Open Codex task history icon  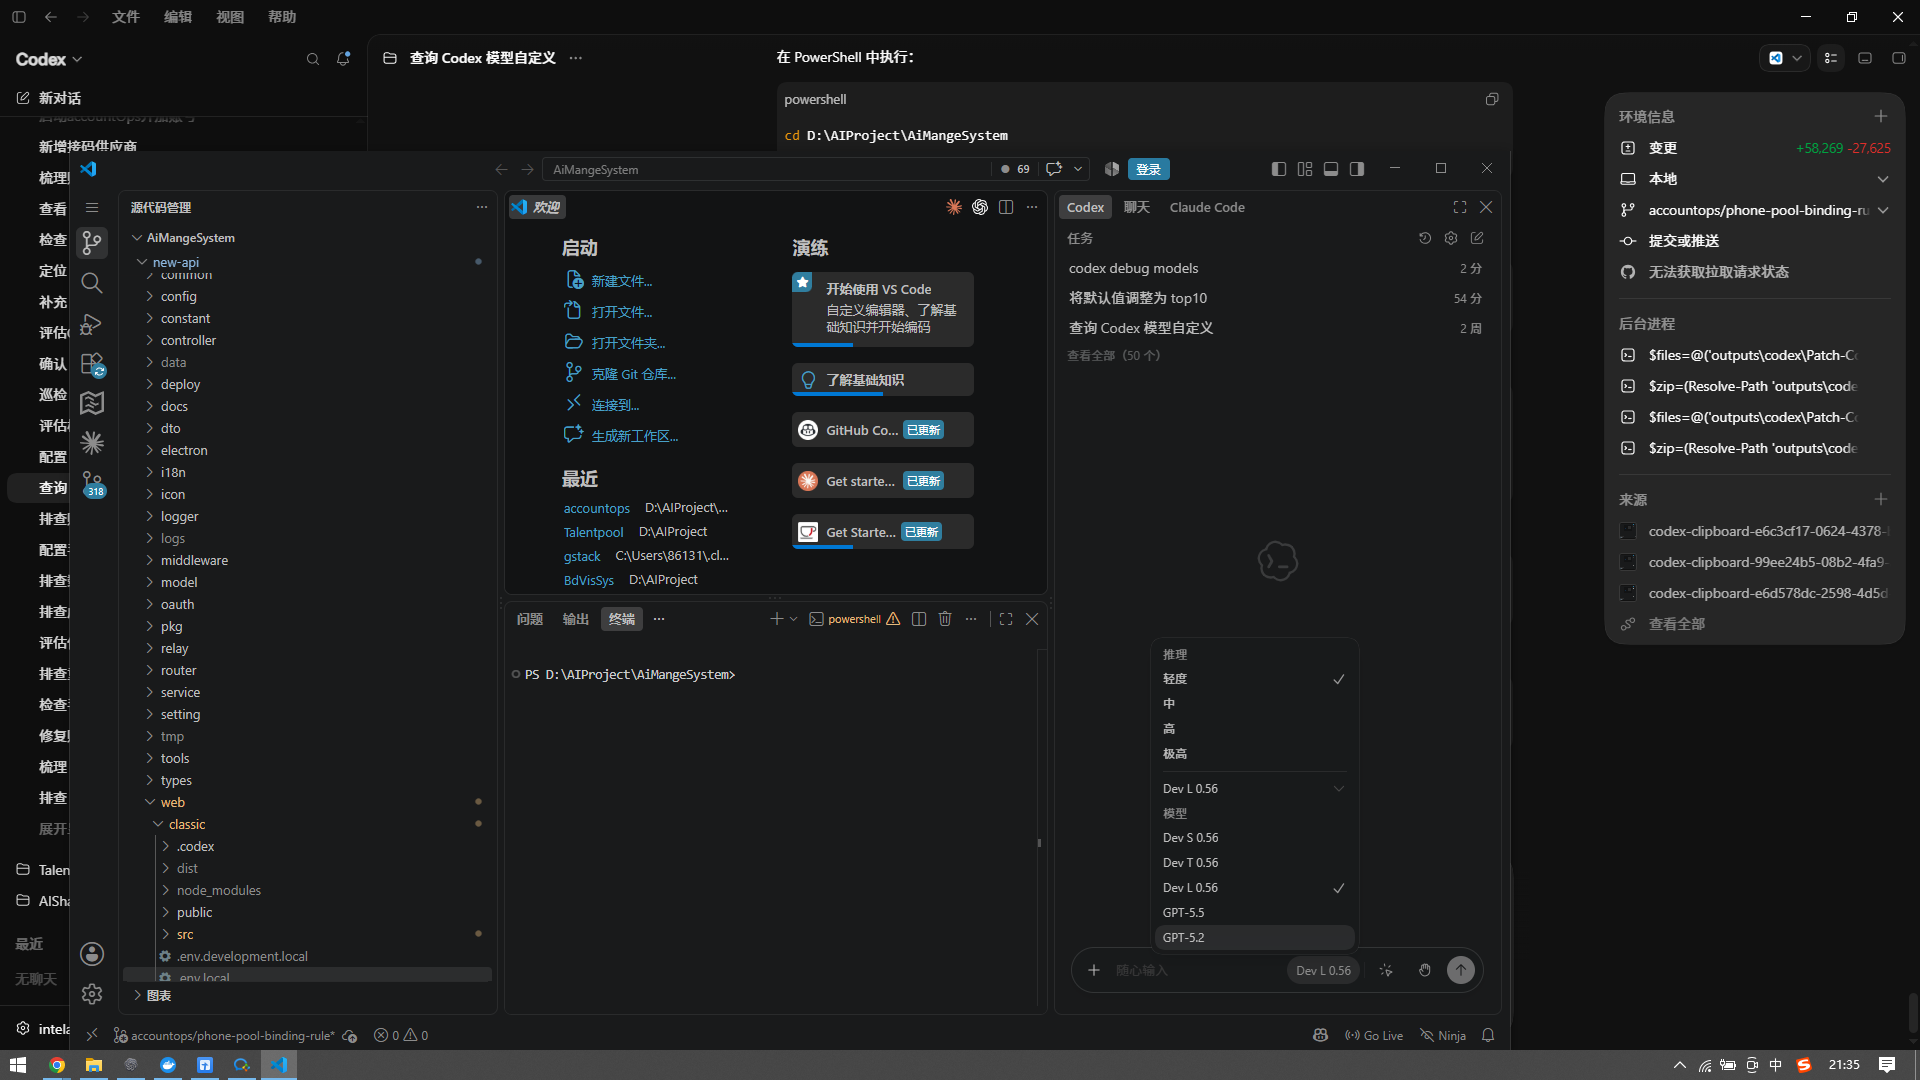tap(1425, 238)
